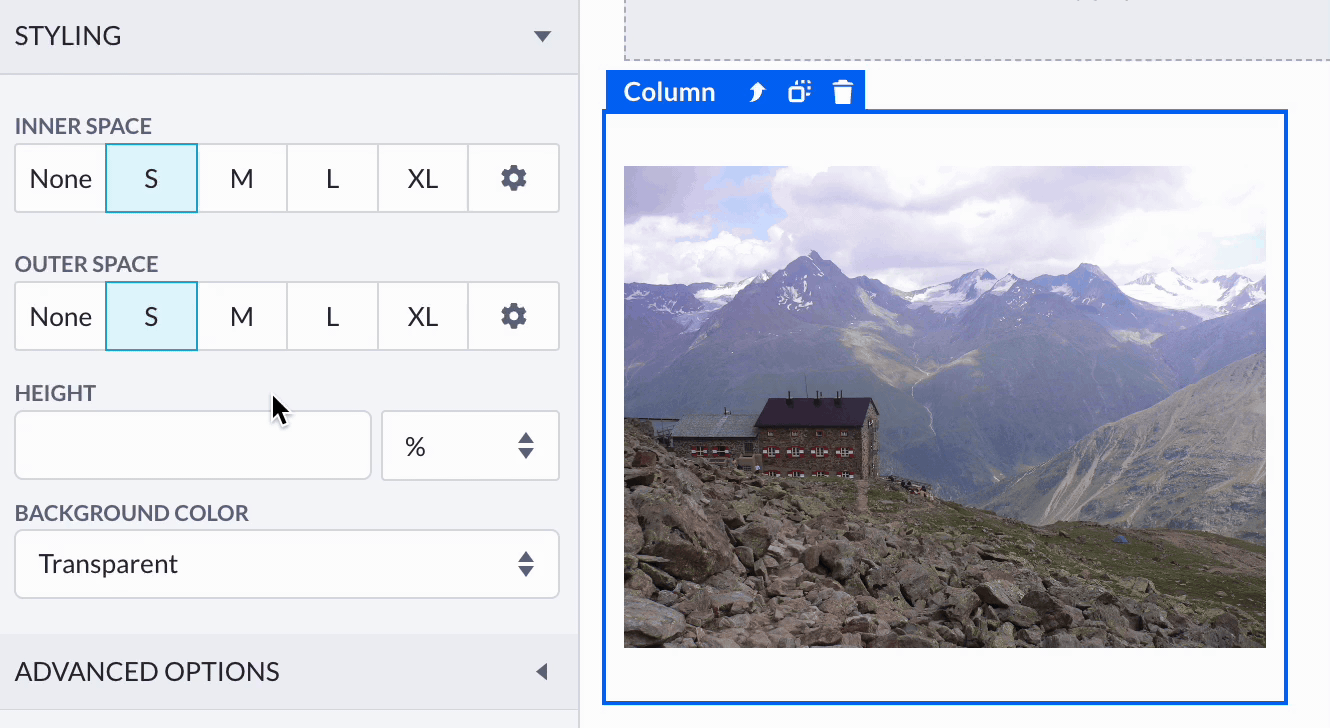Set Inner Space to XL
The image size is (1330, 728).
423,178
